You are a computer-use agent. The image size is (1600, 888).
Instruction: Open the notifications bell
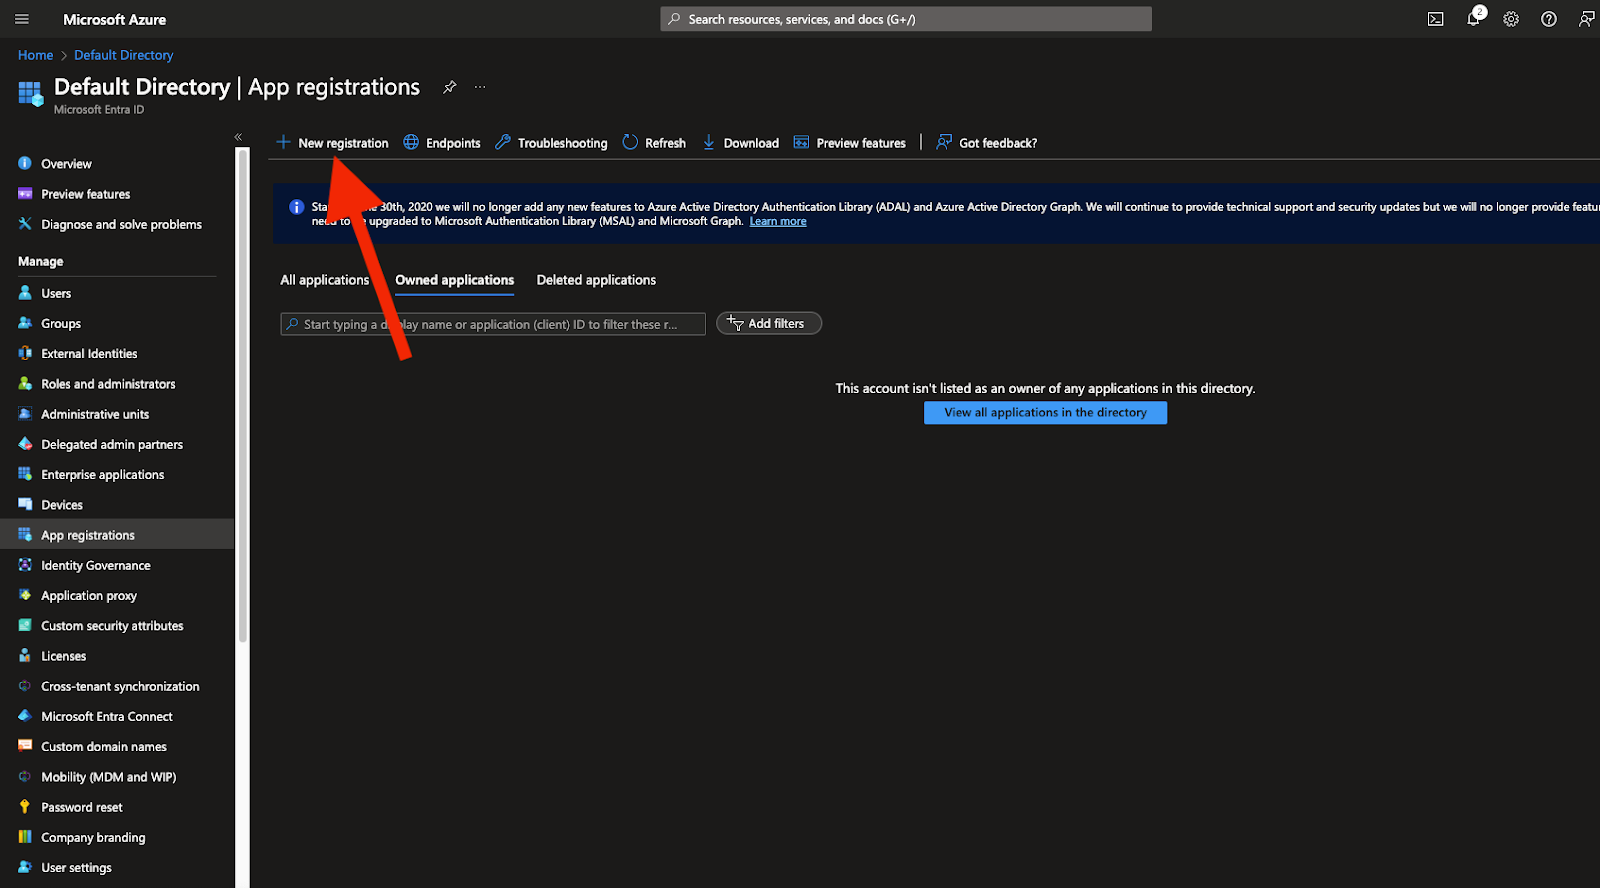point(1473,19)
